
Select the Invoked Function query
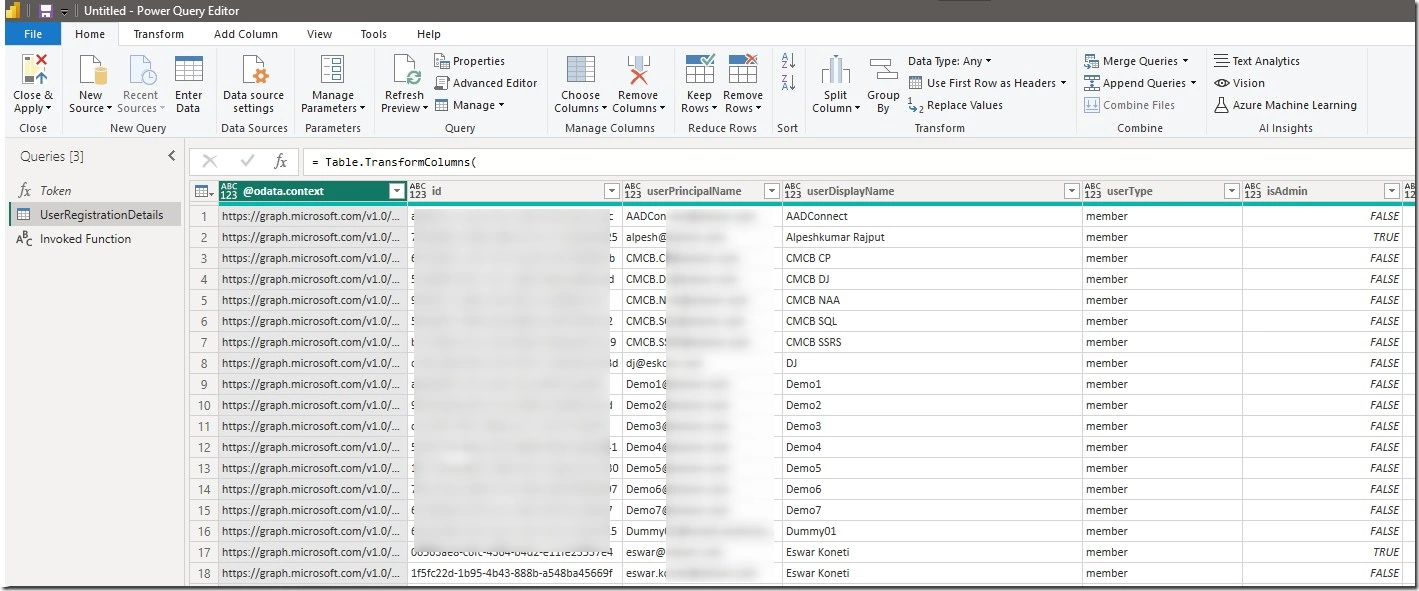[85, 239]
